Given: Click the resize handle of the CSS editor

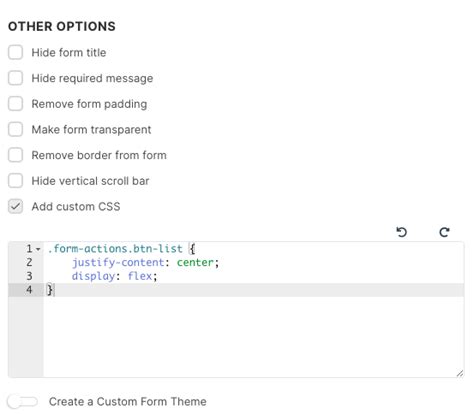Looking at the screenshot, I should tap(460, 374).
